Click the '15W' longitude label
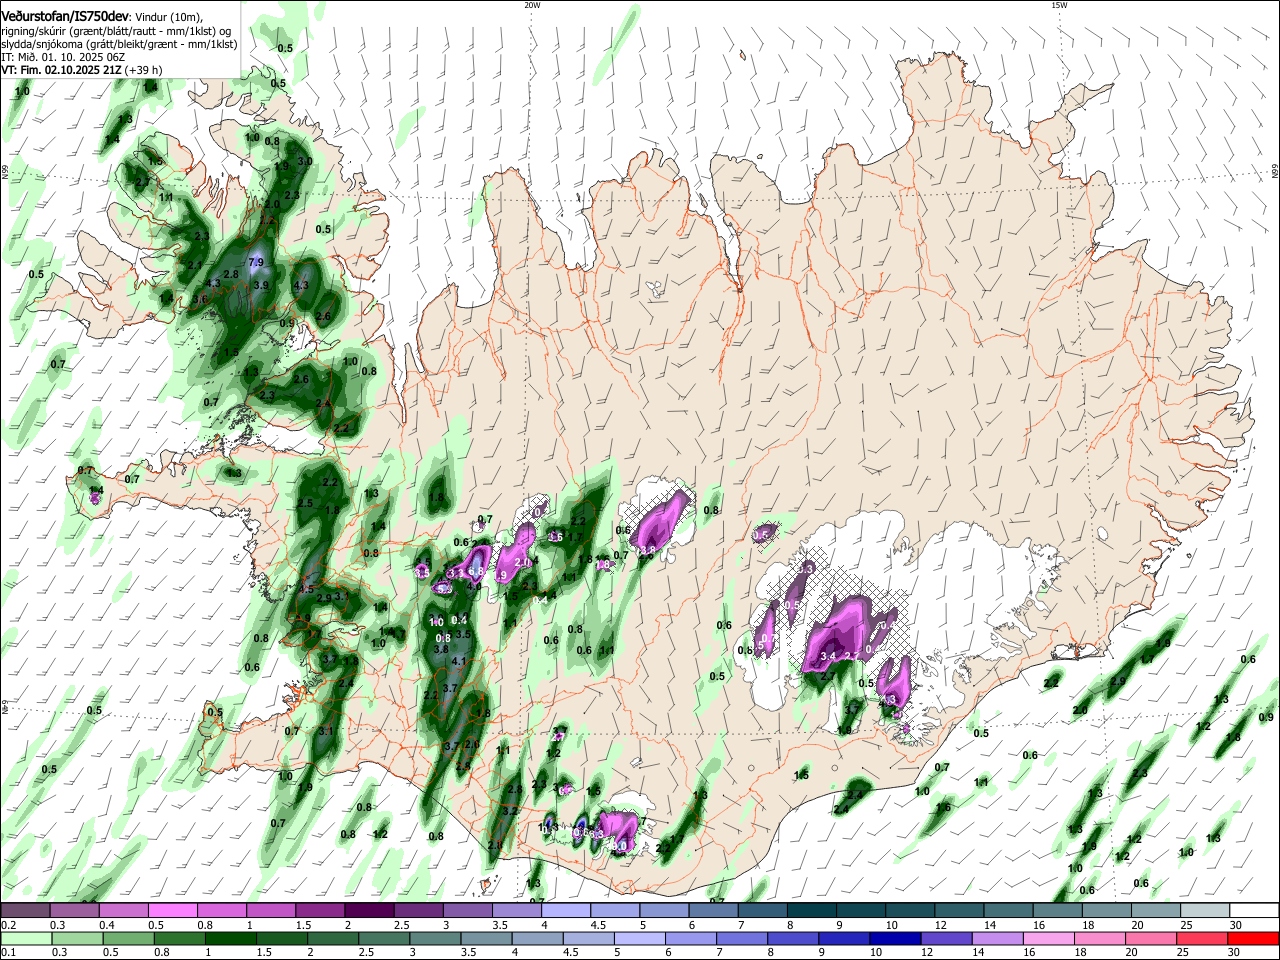Screen dimensions: 1280x960 tap(1059, 5)
